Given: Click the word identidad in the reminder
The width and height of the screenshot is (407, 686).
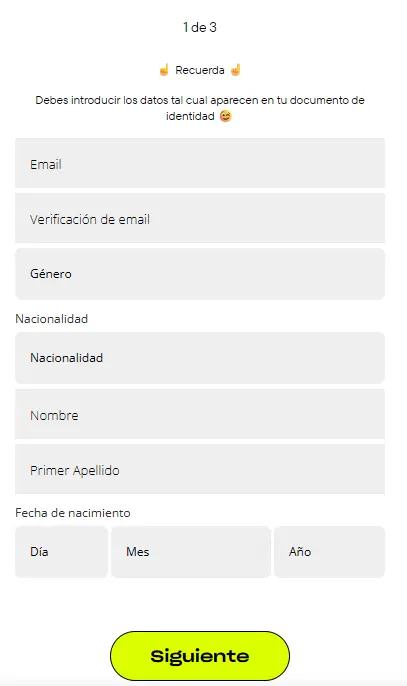Looking at the screenshot, I should (x=190, y=116).
